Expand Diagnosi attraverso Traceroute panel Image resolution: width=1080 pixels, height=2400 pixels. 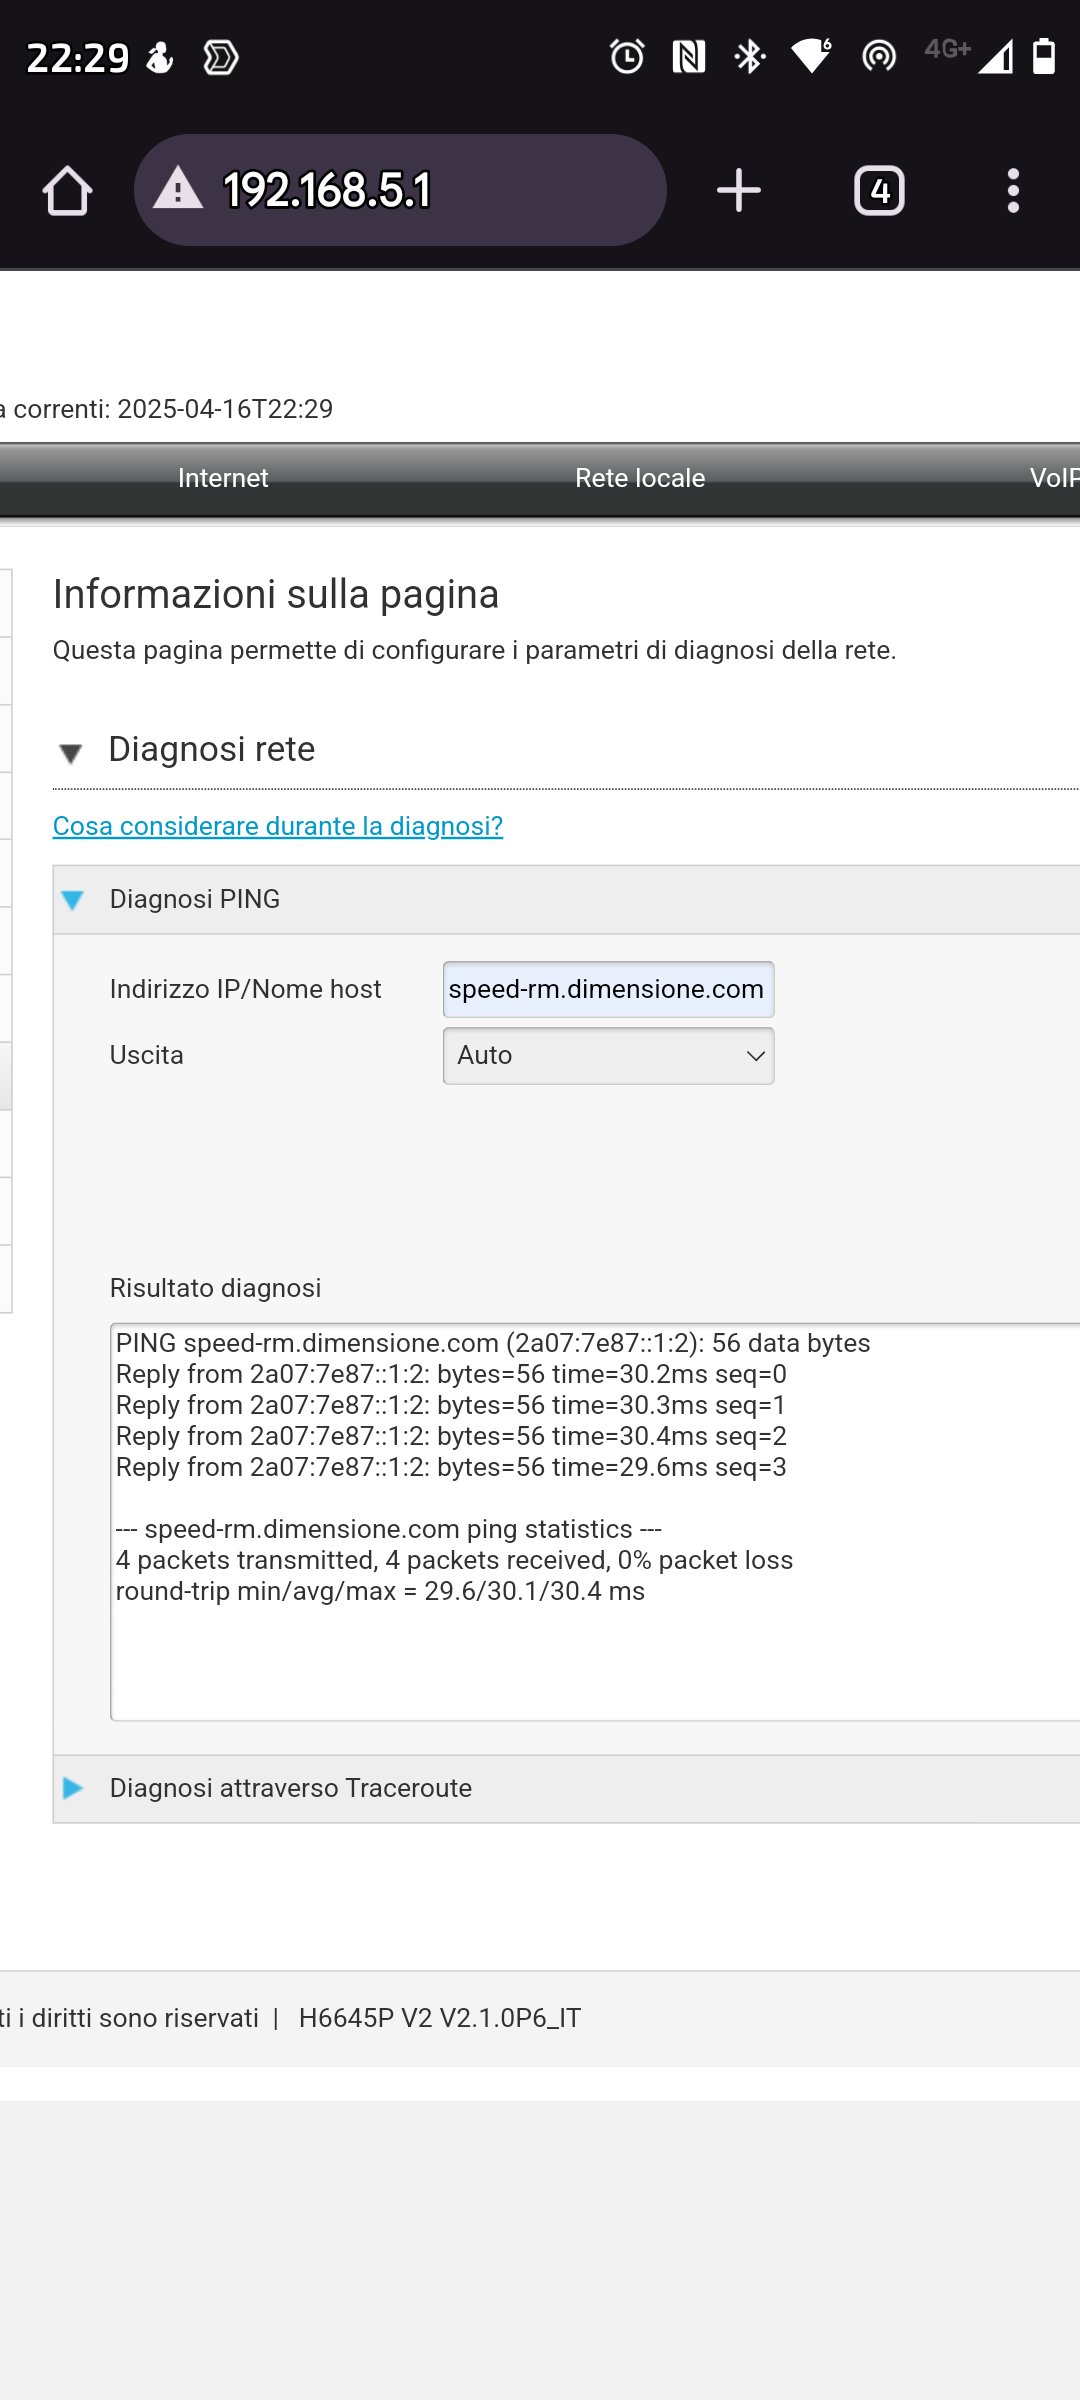(x=73, y=1788)
